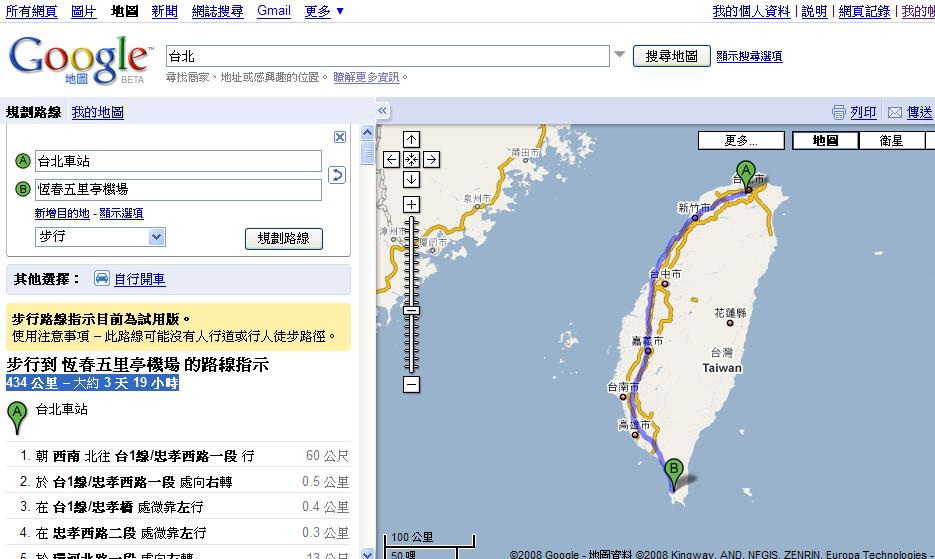Swap start and destination locations

point(337,175)
